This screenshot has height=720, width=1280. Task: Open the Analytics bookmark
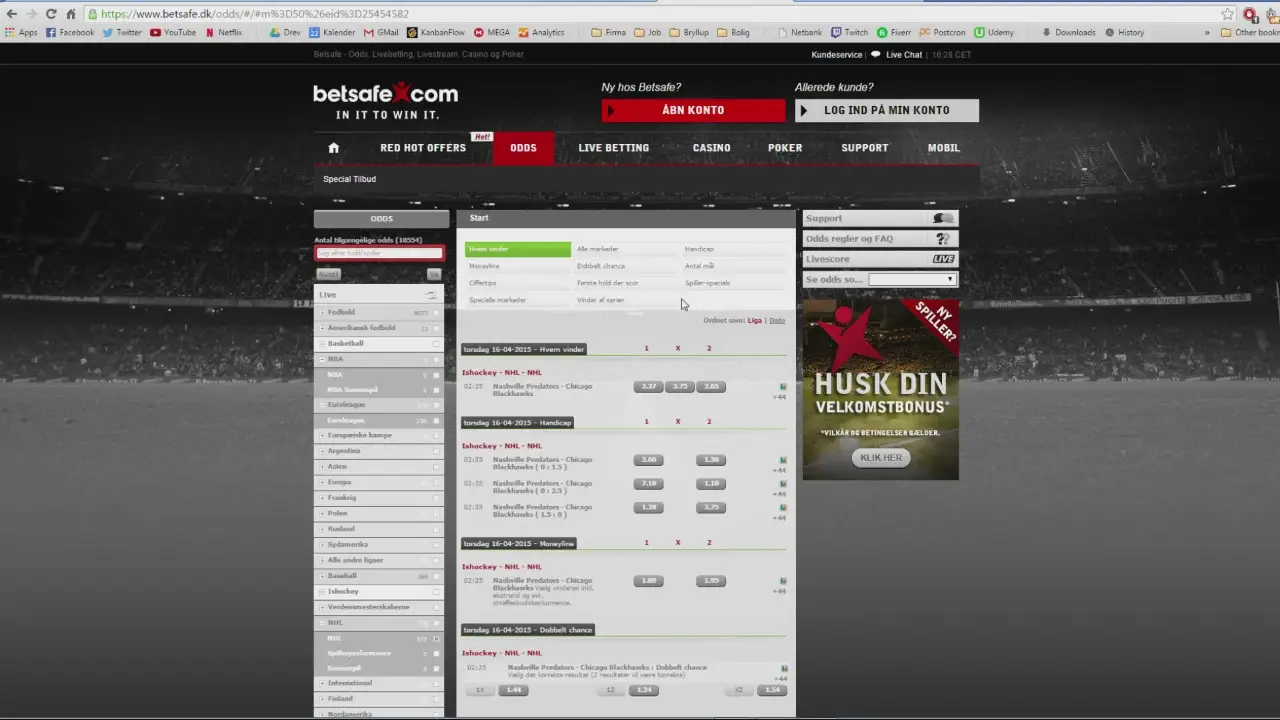[x=541, y=32]
